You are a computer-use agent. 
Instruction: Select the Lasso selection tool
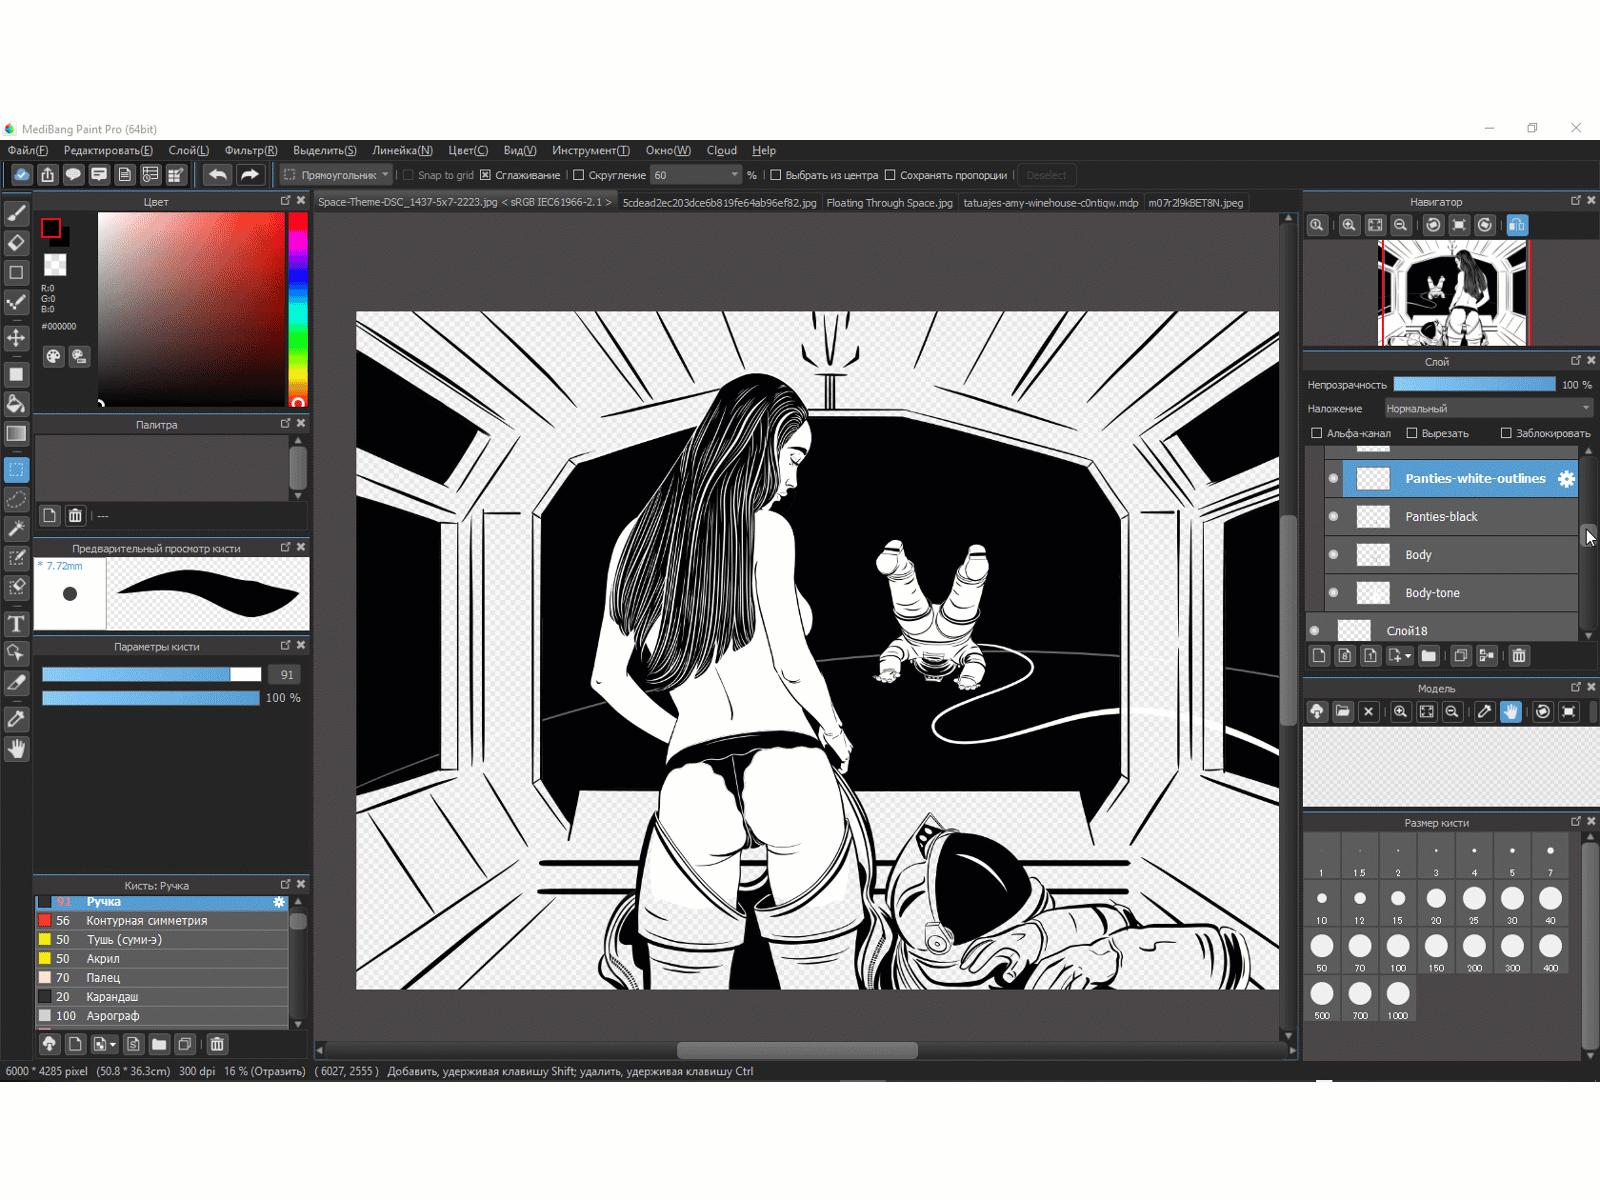(16, 499)
